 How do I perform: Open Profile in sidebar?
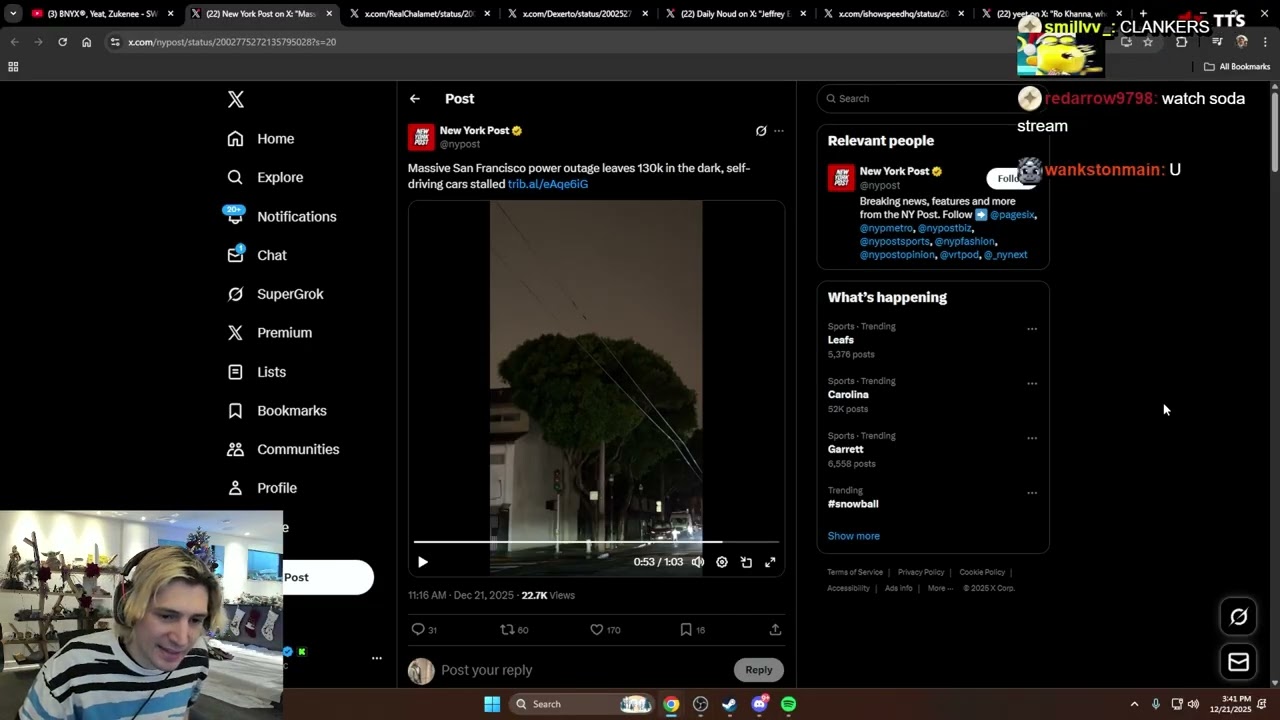[x=262, y=488]
